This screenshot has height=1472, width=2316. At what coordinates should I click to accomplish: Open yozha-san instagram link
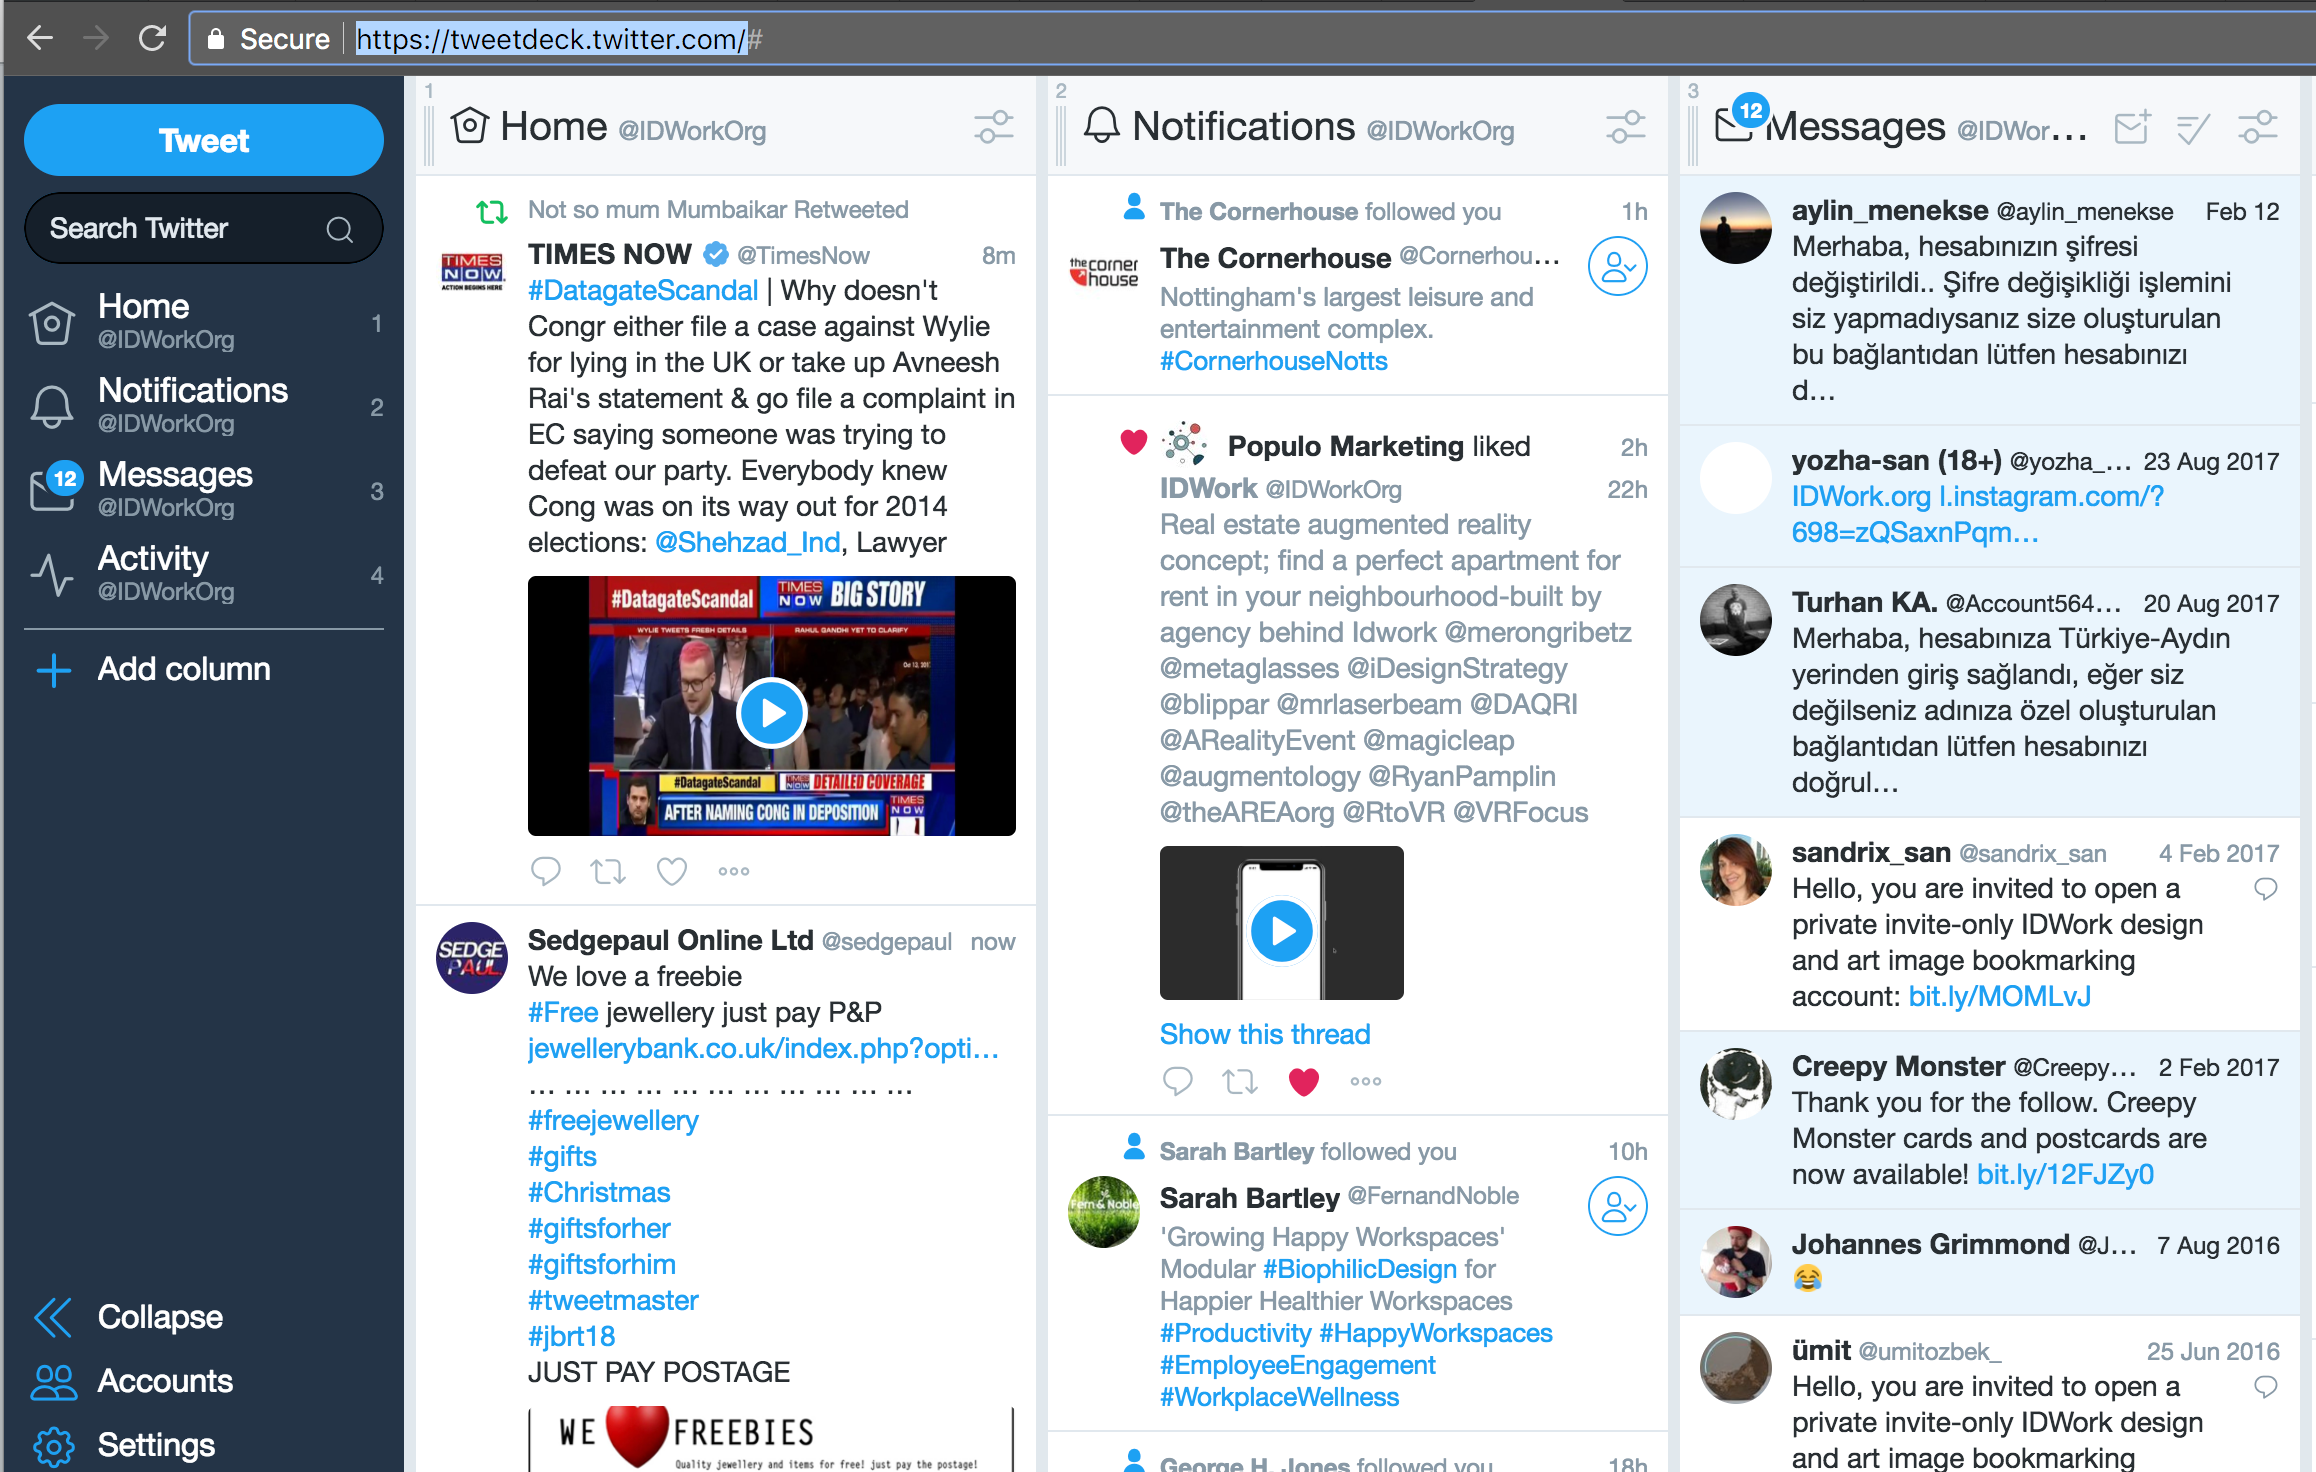(1977, 514)
